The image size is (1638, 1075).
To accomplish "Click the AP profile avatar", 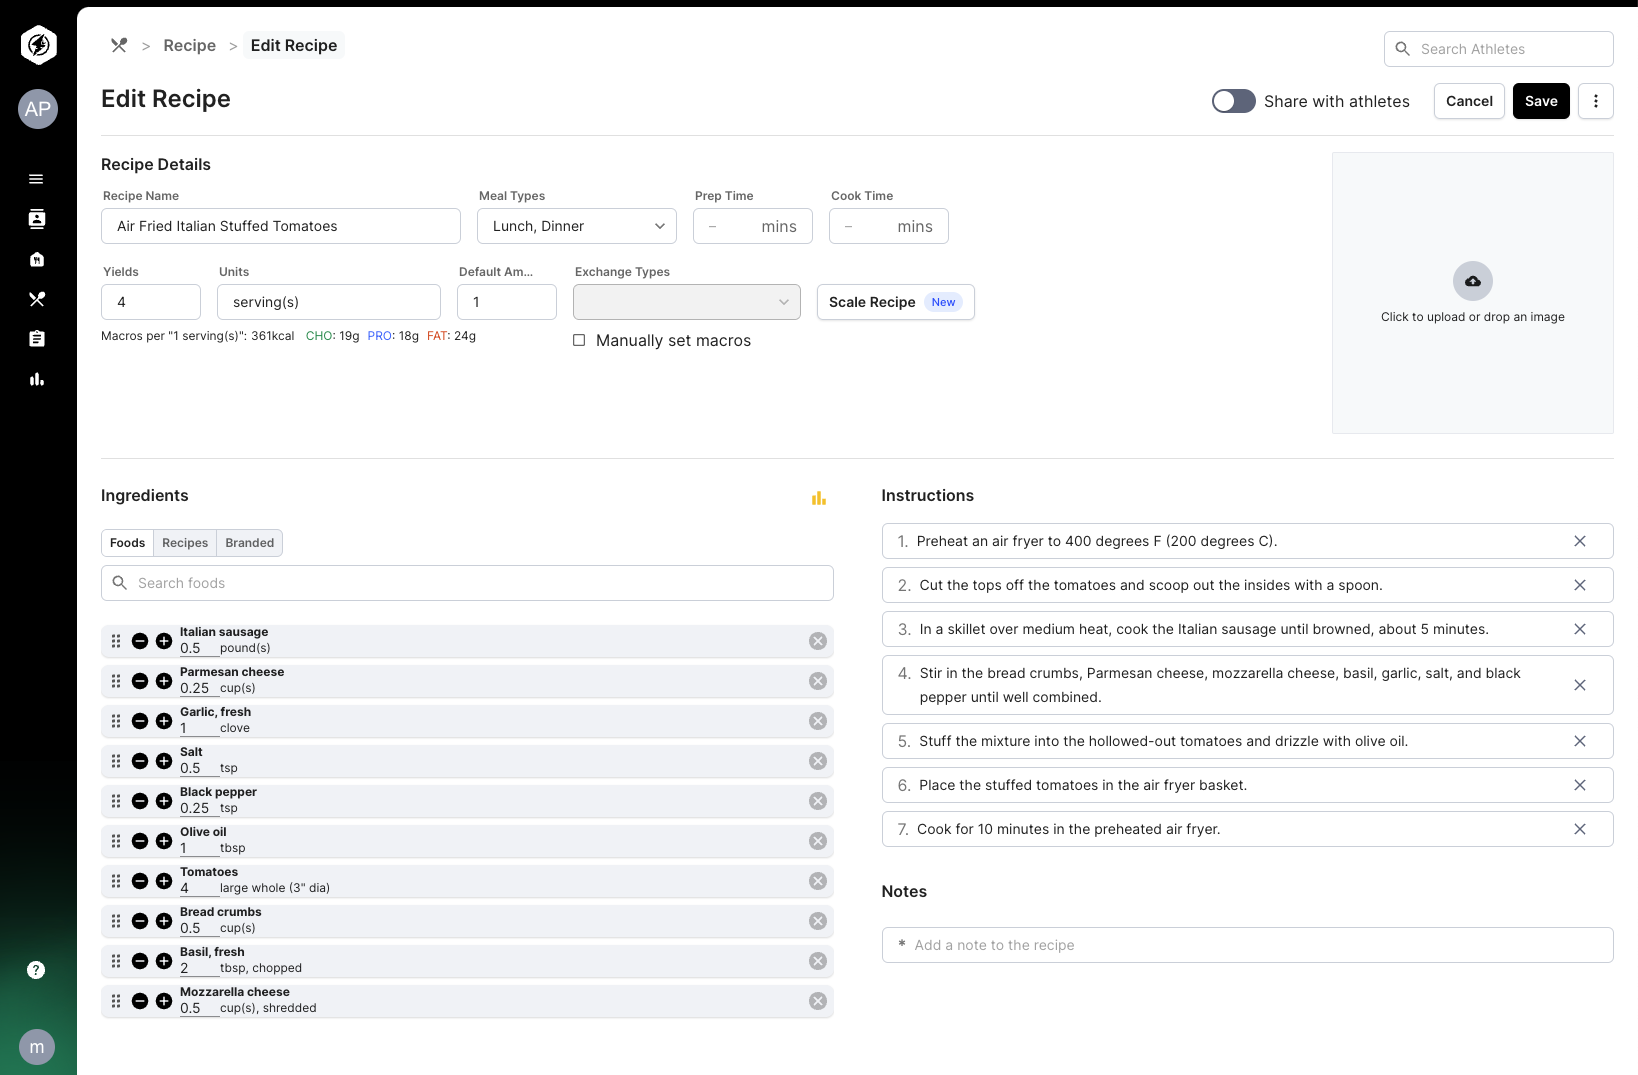I will (x=38, y=109).
